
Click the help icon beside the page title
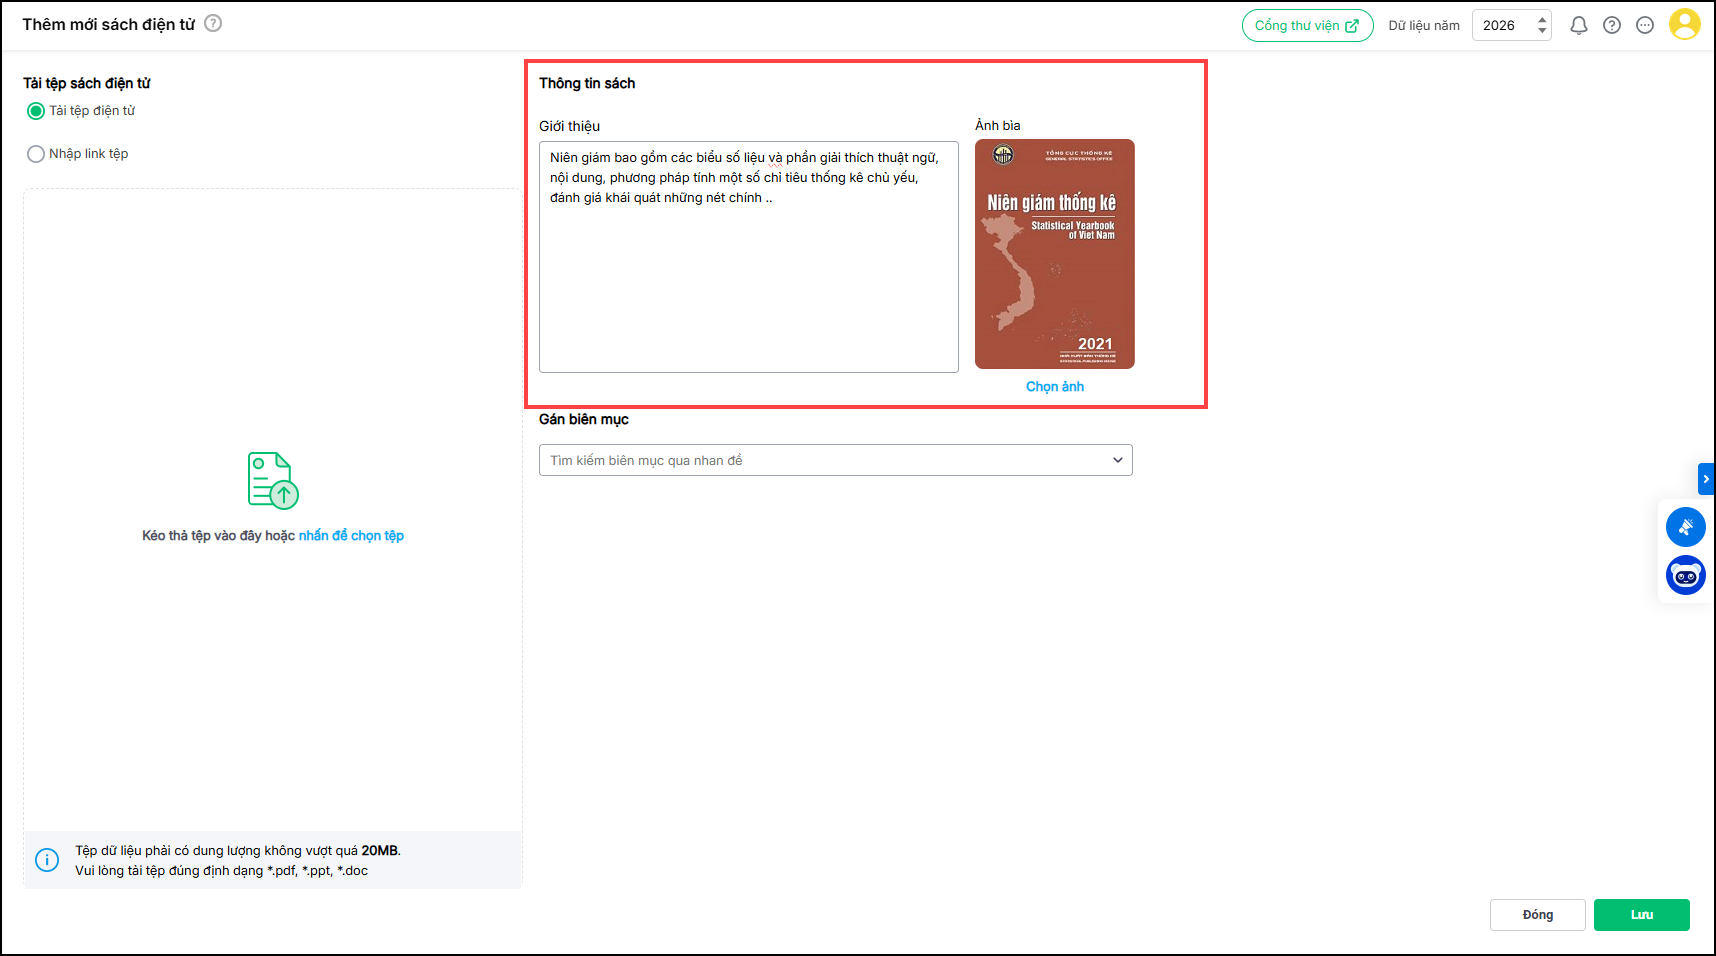(213, 23)
